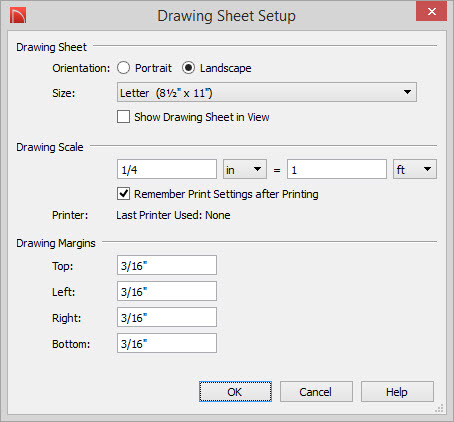Confirm with the OK button
Image resolution: width=454 pixels, height=422 pixels.
pyautogui.click(x=235, y=392)
